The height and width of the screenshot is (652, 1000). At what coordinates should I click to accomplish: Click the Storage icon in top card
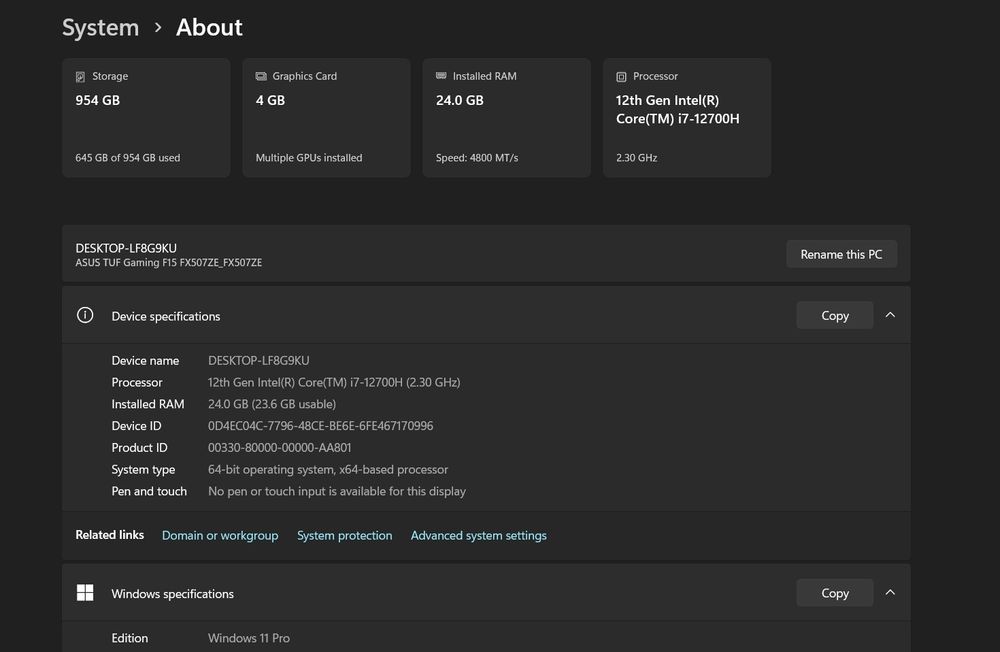81,77
